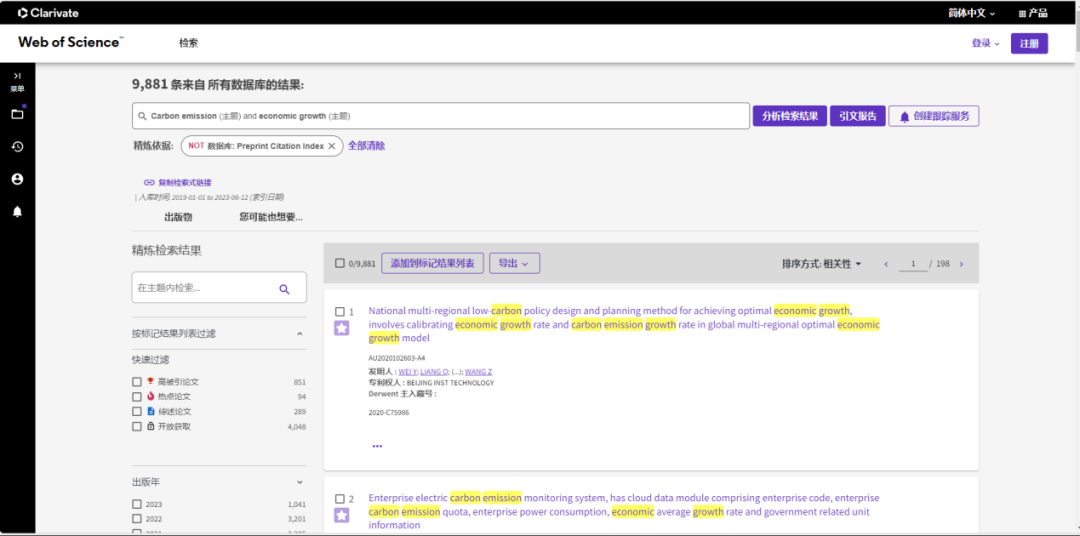Viewport: 1080px width, 536px height.
Task: Select the all-results checkbox 0/9,881
Action: 340,263
